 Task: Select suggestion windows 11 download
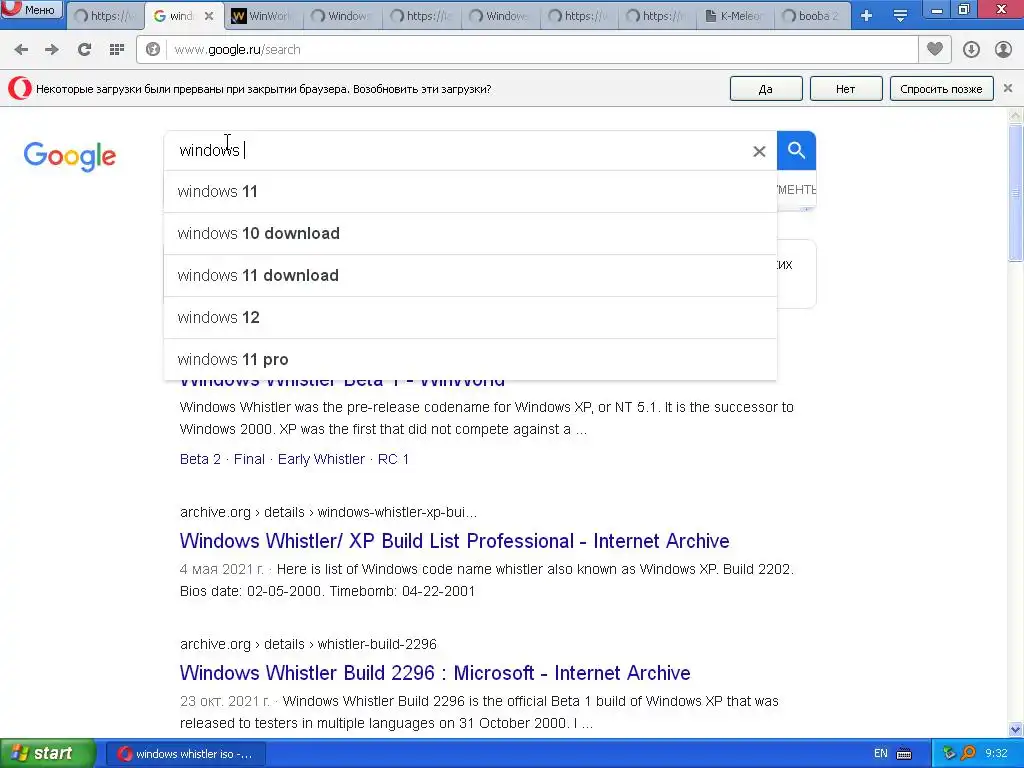pos(470,275)
